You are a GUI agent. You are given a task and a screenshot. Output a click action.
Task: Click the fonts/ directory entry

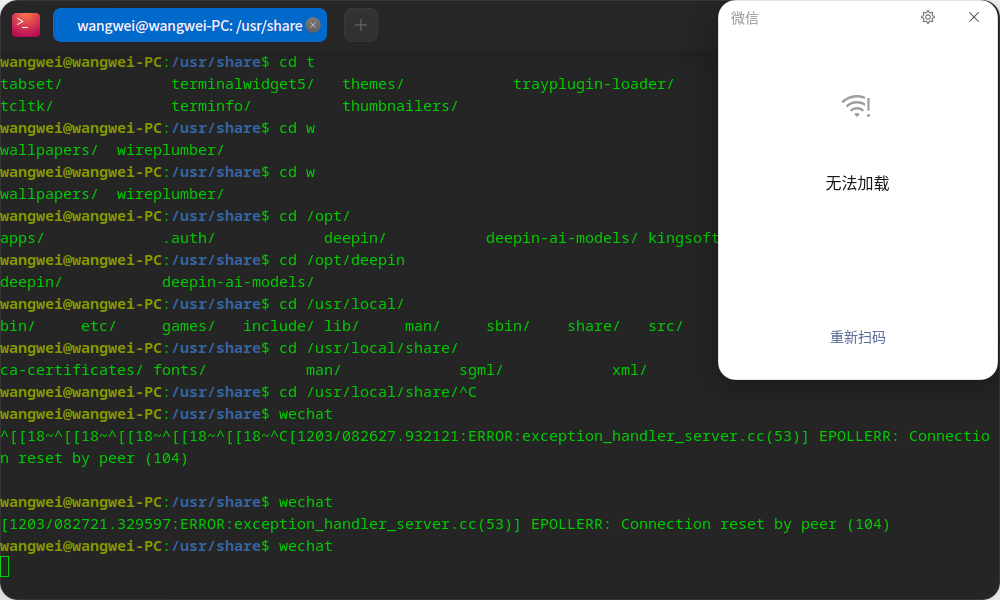point(180,370)
